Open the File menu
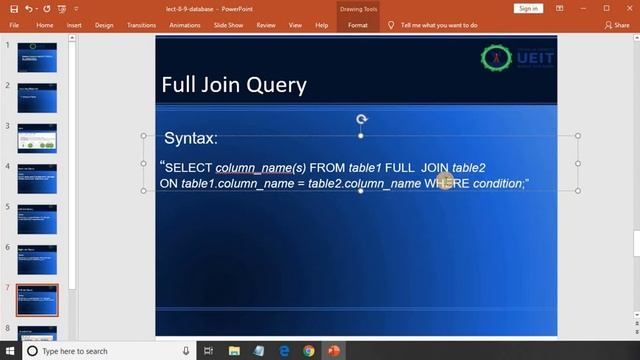 pos(14,25)
